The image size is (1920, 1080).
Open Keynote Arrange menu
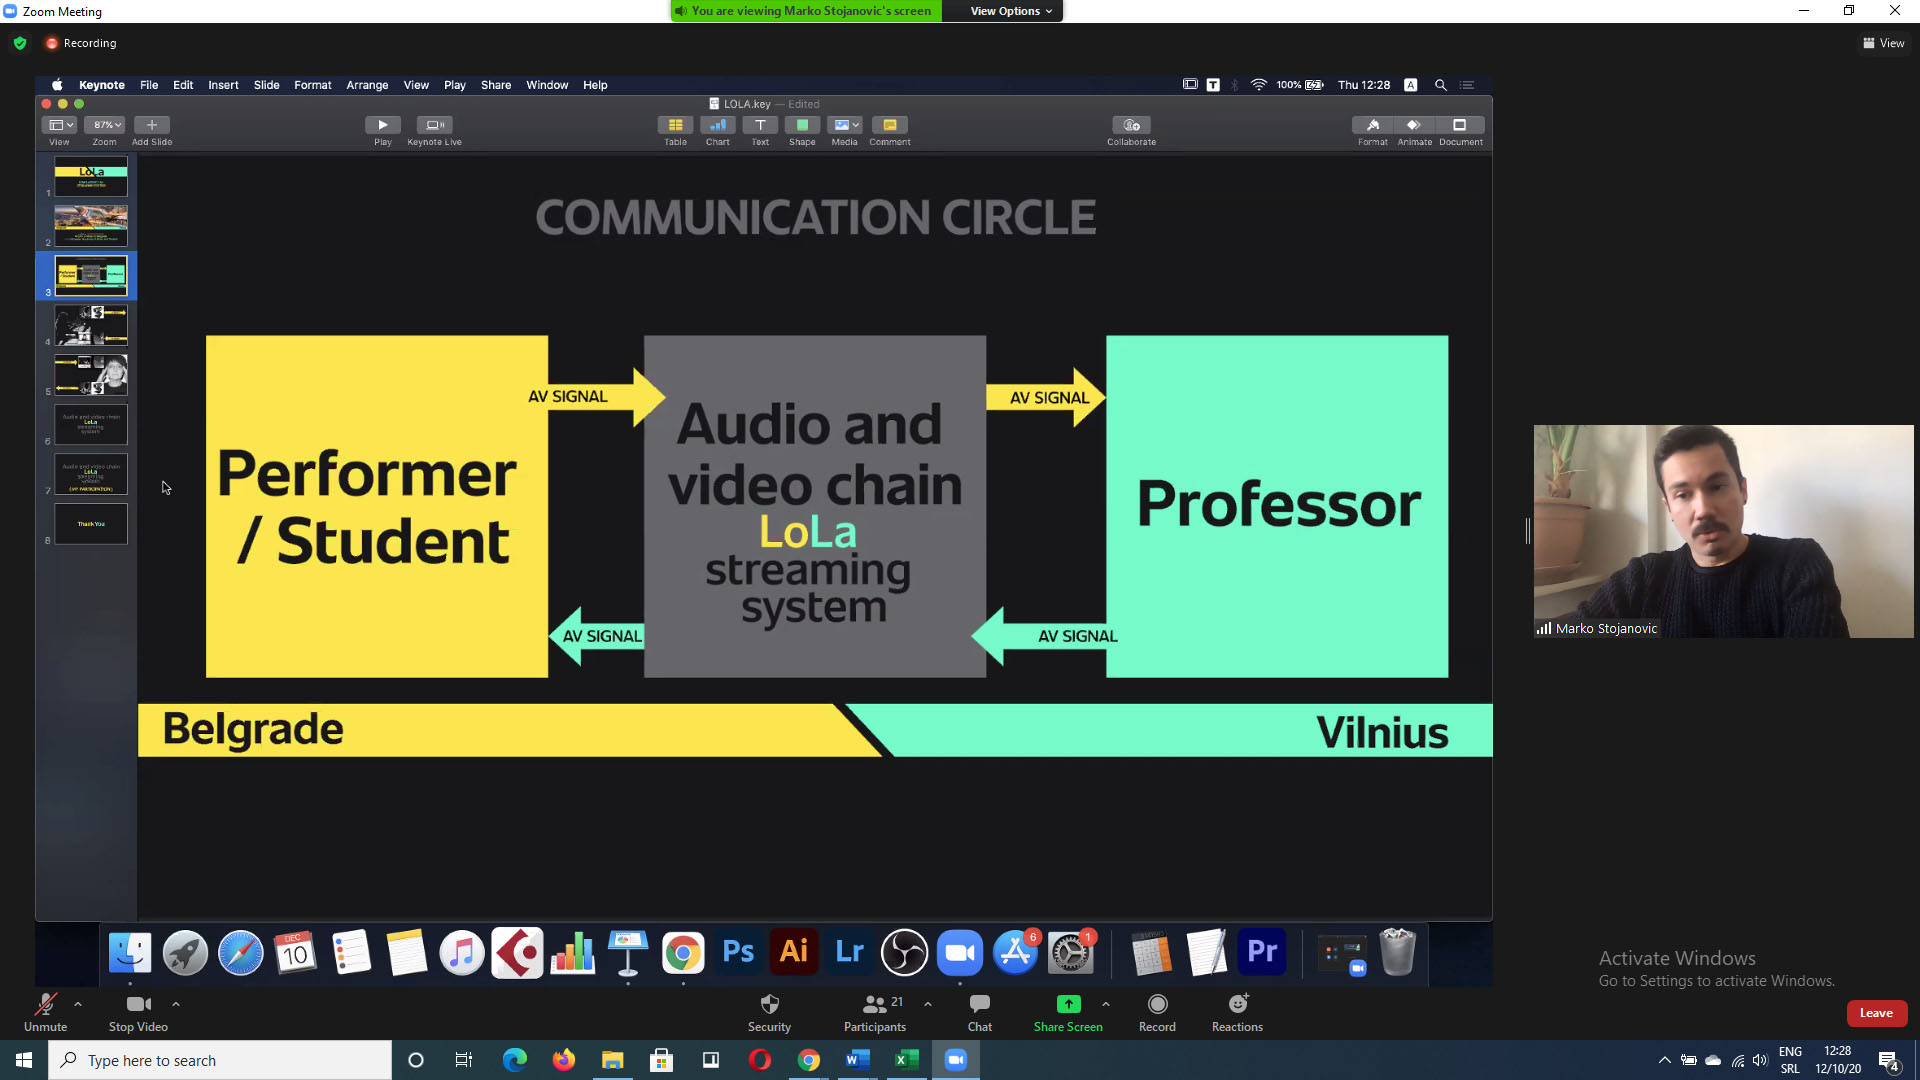pyautogui.click(x=367, y=85)
